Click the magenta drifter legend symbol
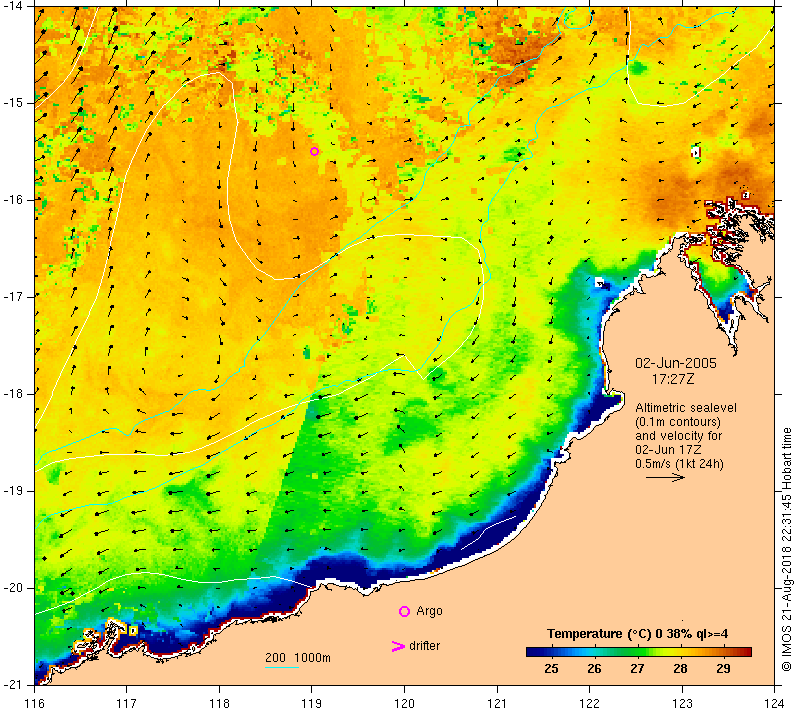 point(398,646)
